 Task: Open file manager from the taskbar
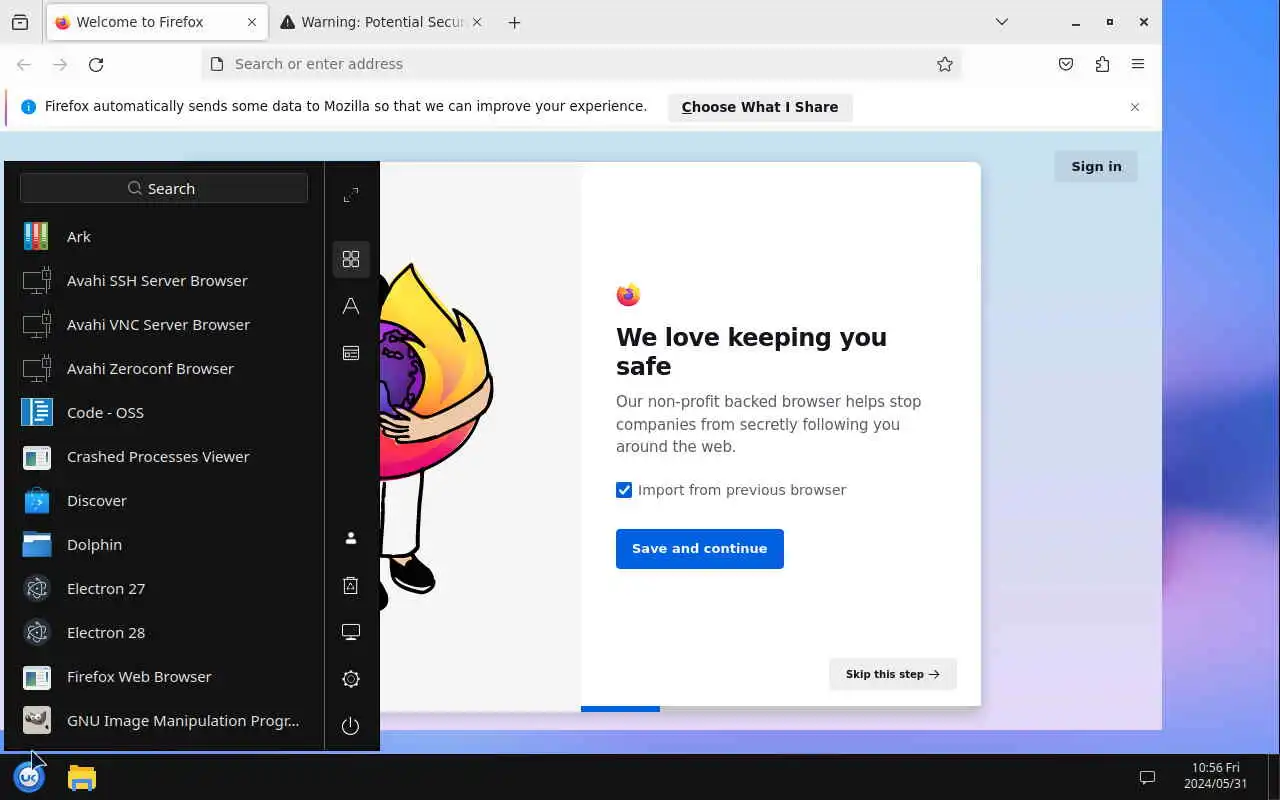[x=82, y=777]
